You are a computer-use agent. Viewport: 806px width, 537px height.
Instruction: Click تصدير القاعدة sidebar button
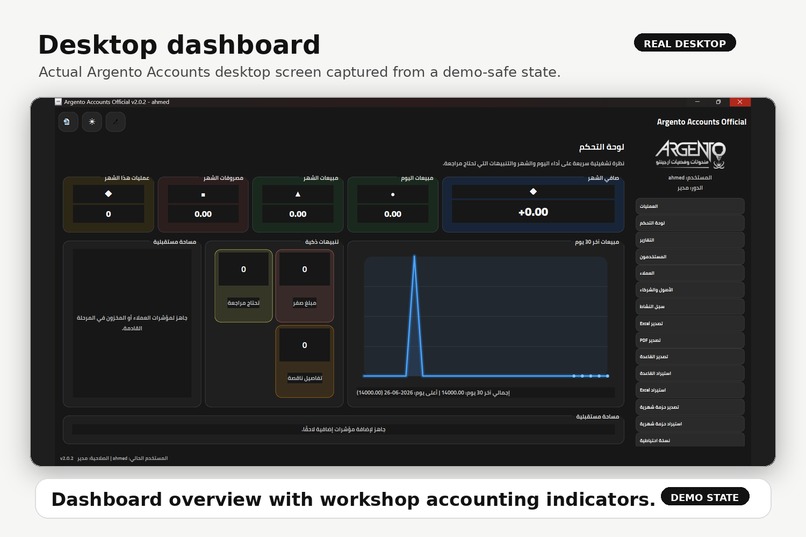690,357
